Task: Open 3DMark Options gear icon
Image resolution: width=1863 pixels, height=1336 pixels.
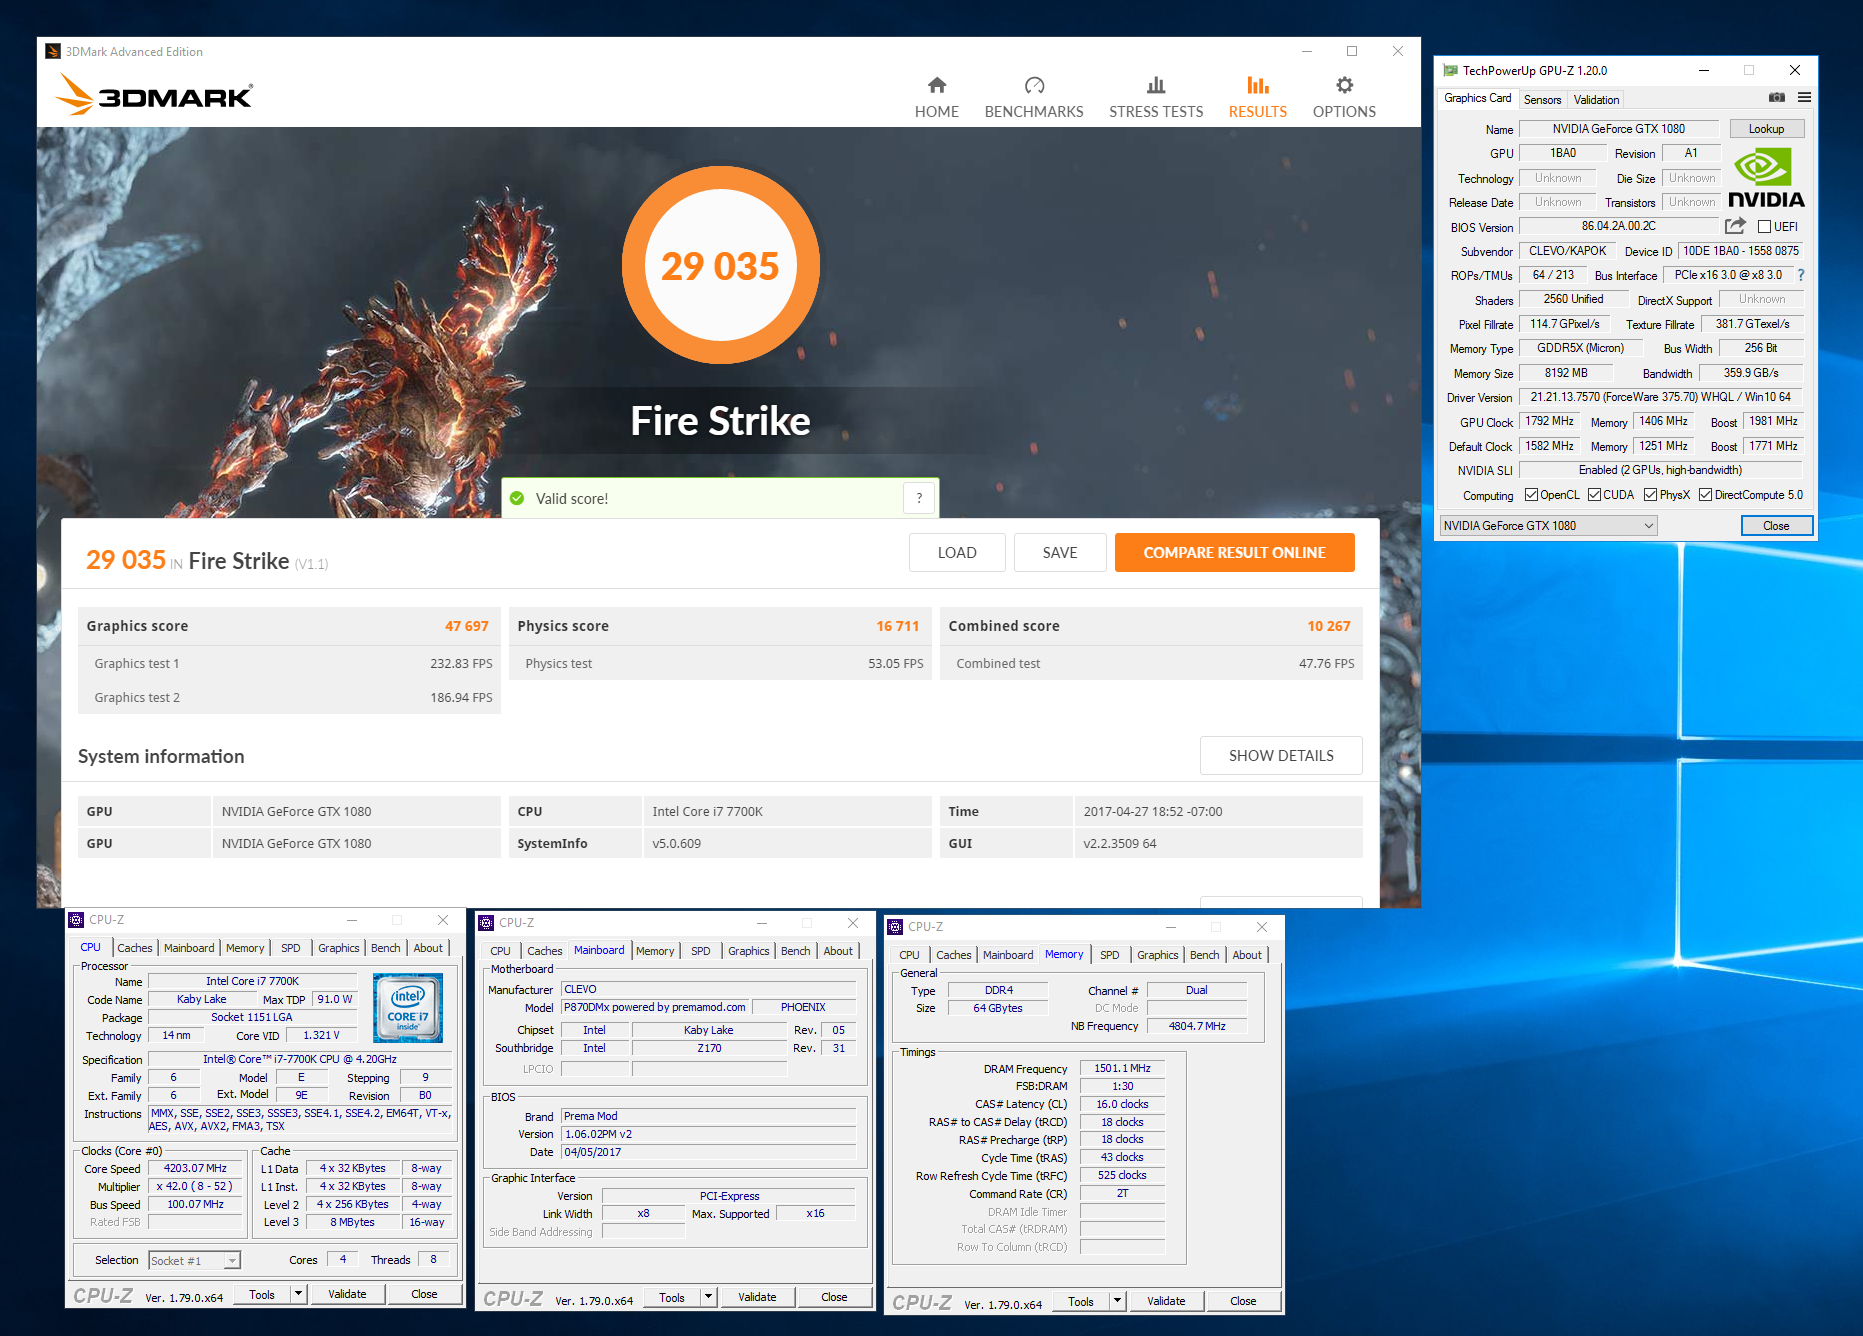Action: coord(1344,85)
